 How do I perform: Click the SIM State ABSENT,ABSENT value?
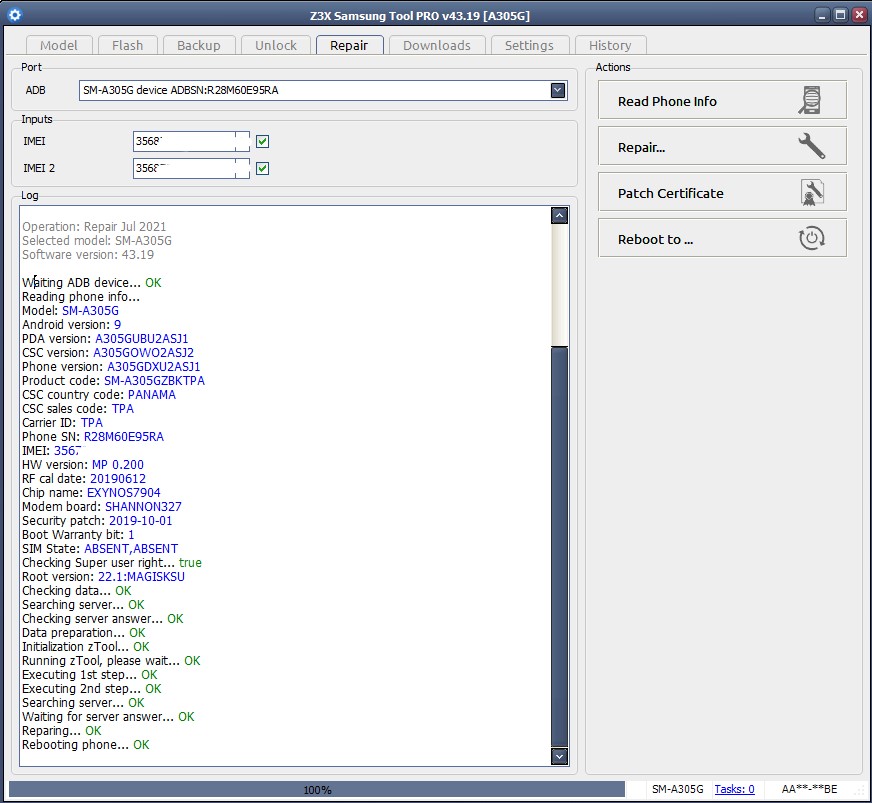(131, 549)
